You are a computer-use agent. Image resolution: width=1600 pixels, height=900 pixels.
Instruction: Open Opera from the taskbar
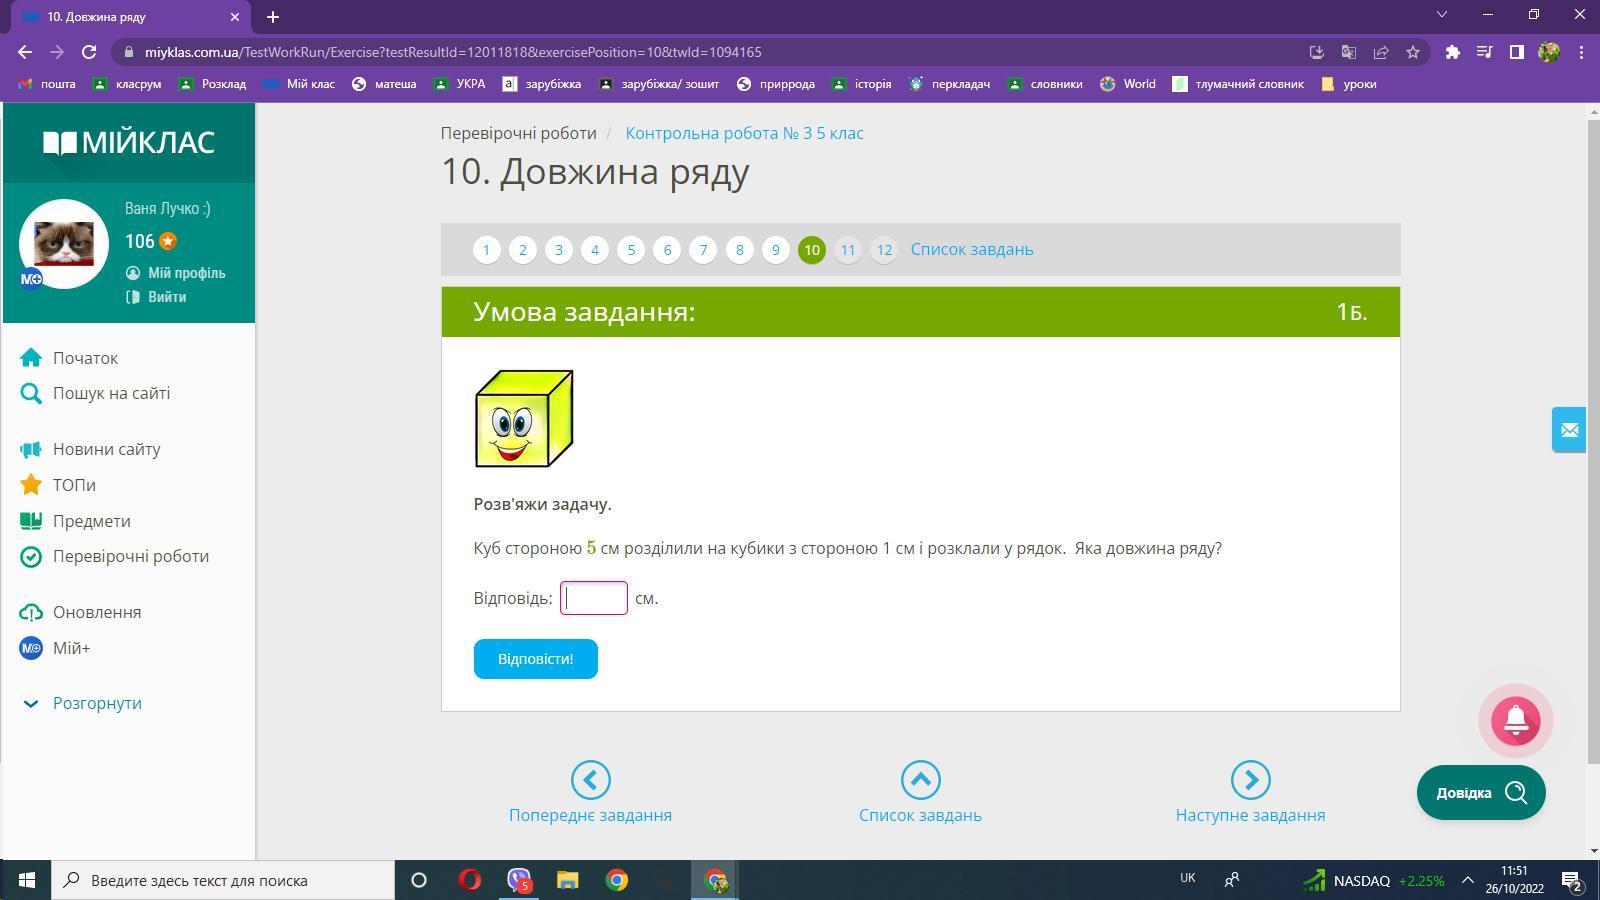click(469, 880)
